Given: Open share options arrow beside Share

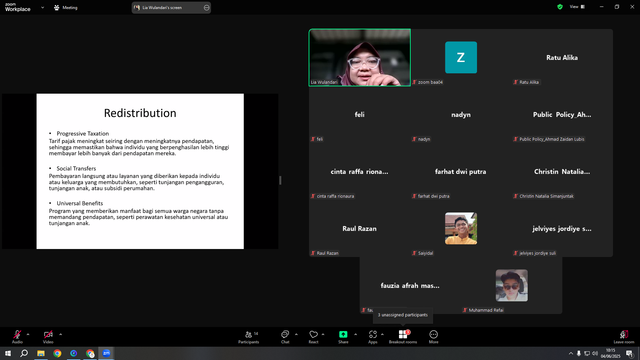Looking at the screenshot, I should pyautogui.click(x=355, y=334).
